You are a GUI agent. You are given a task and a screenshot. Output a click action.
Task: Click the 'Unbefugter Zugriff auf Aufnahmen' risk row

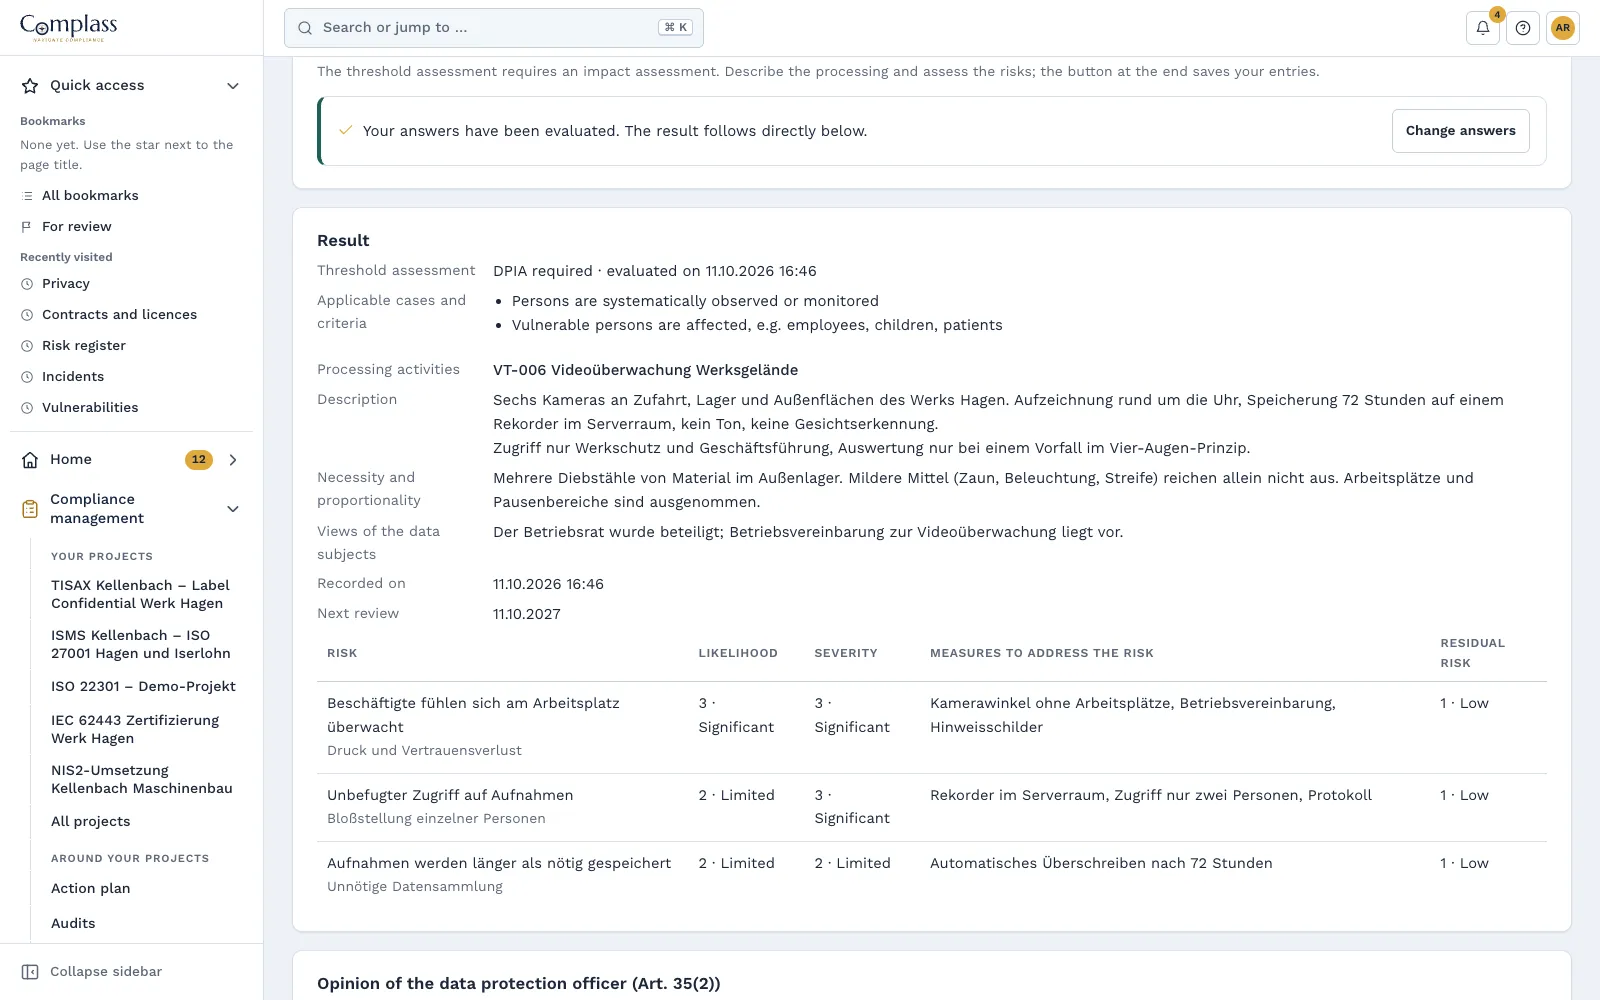932,807
